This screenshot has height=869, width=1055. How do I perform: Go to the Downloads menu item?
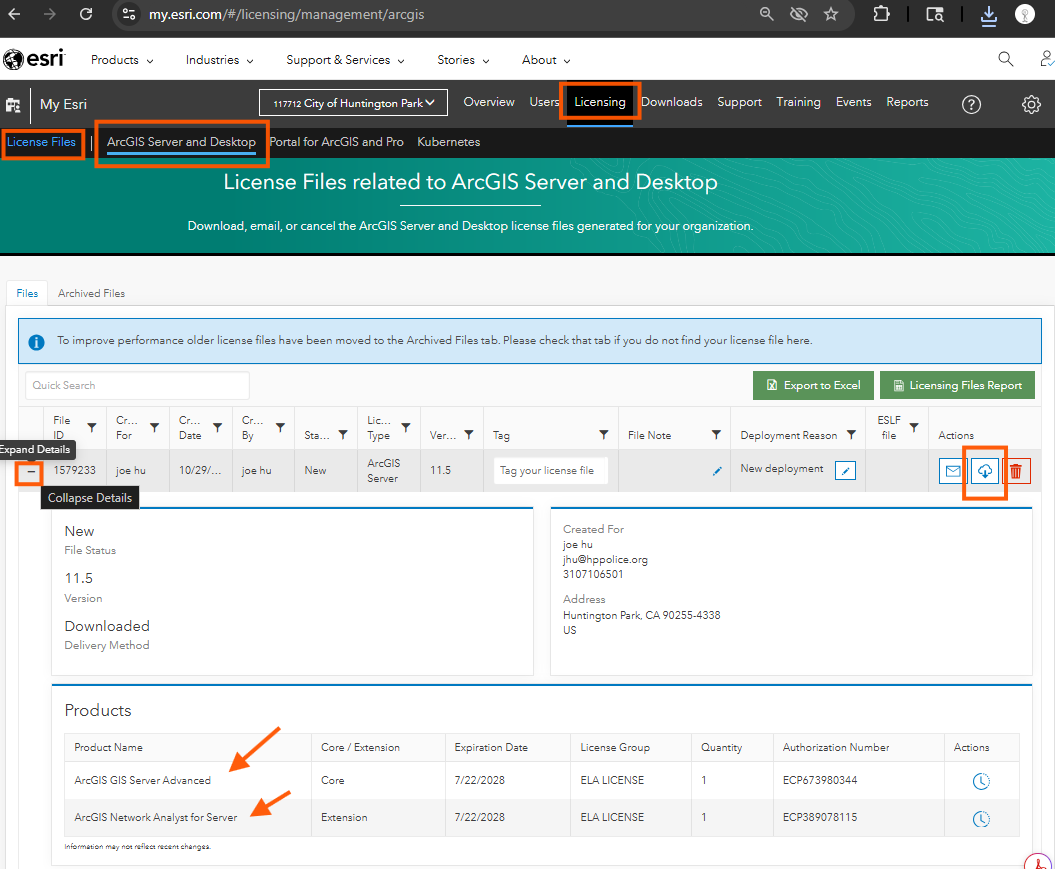[x=671, y=102]
